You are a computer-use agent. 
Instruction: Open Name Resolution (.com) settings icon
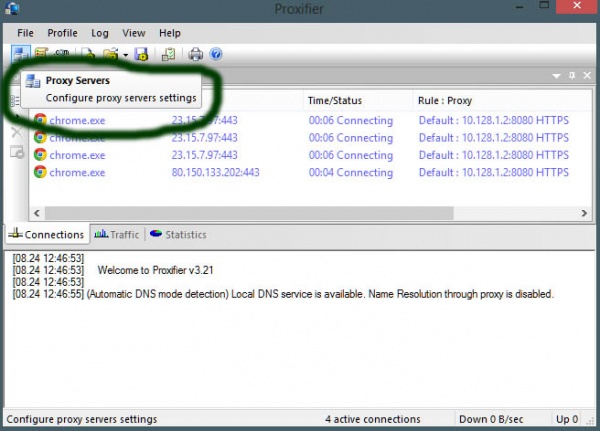click(x=61, y=52)
